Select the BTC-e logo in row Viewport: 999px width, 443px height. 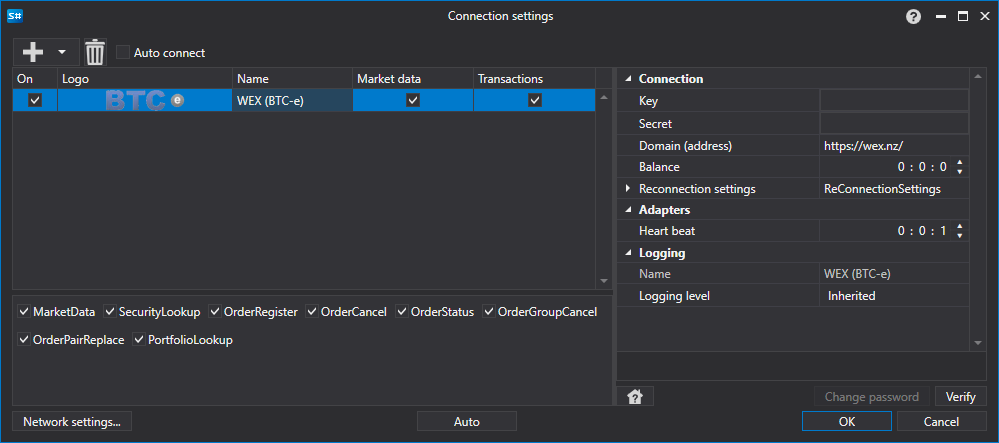(145, 100)
